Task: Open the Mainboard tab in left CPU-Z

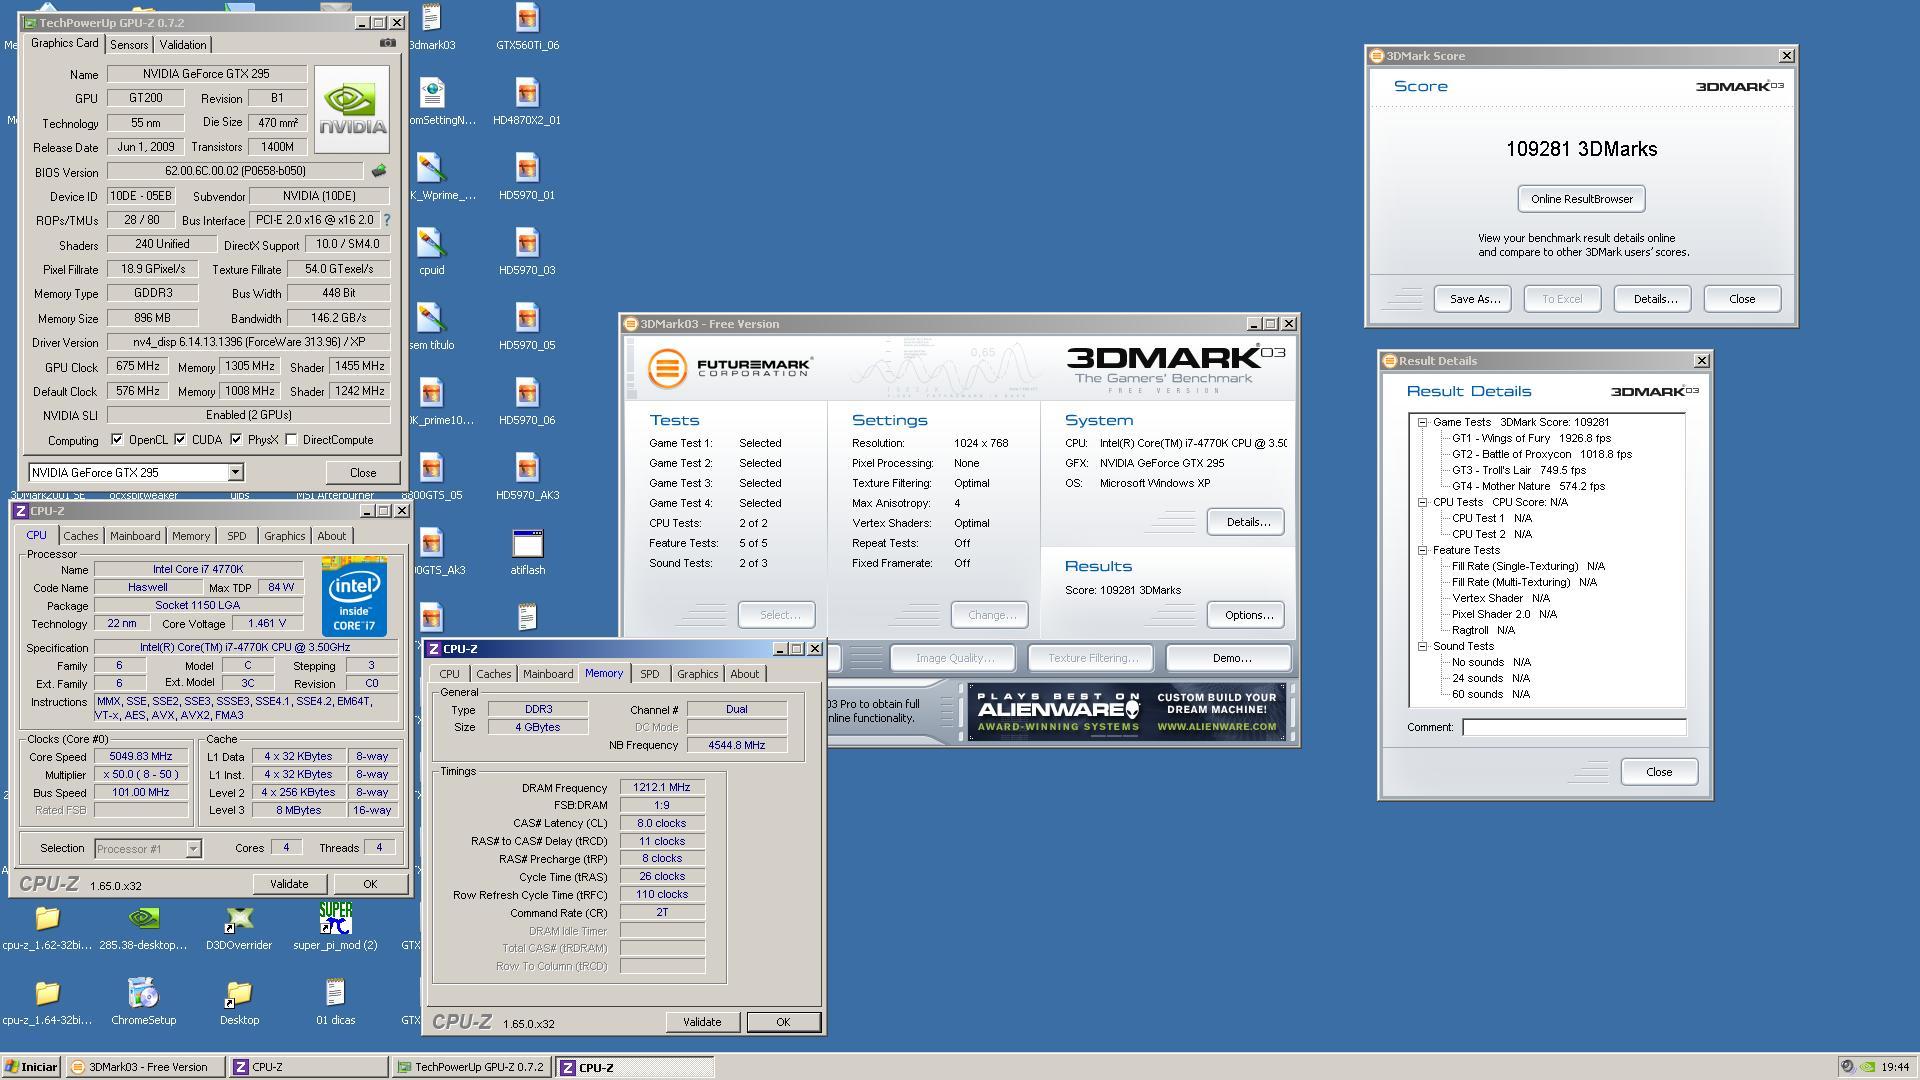Action: point(135,536)
